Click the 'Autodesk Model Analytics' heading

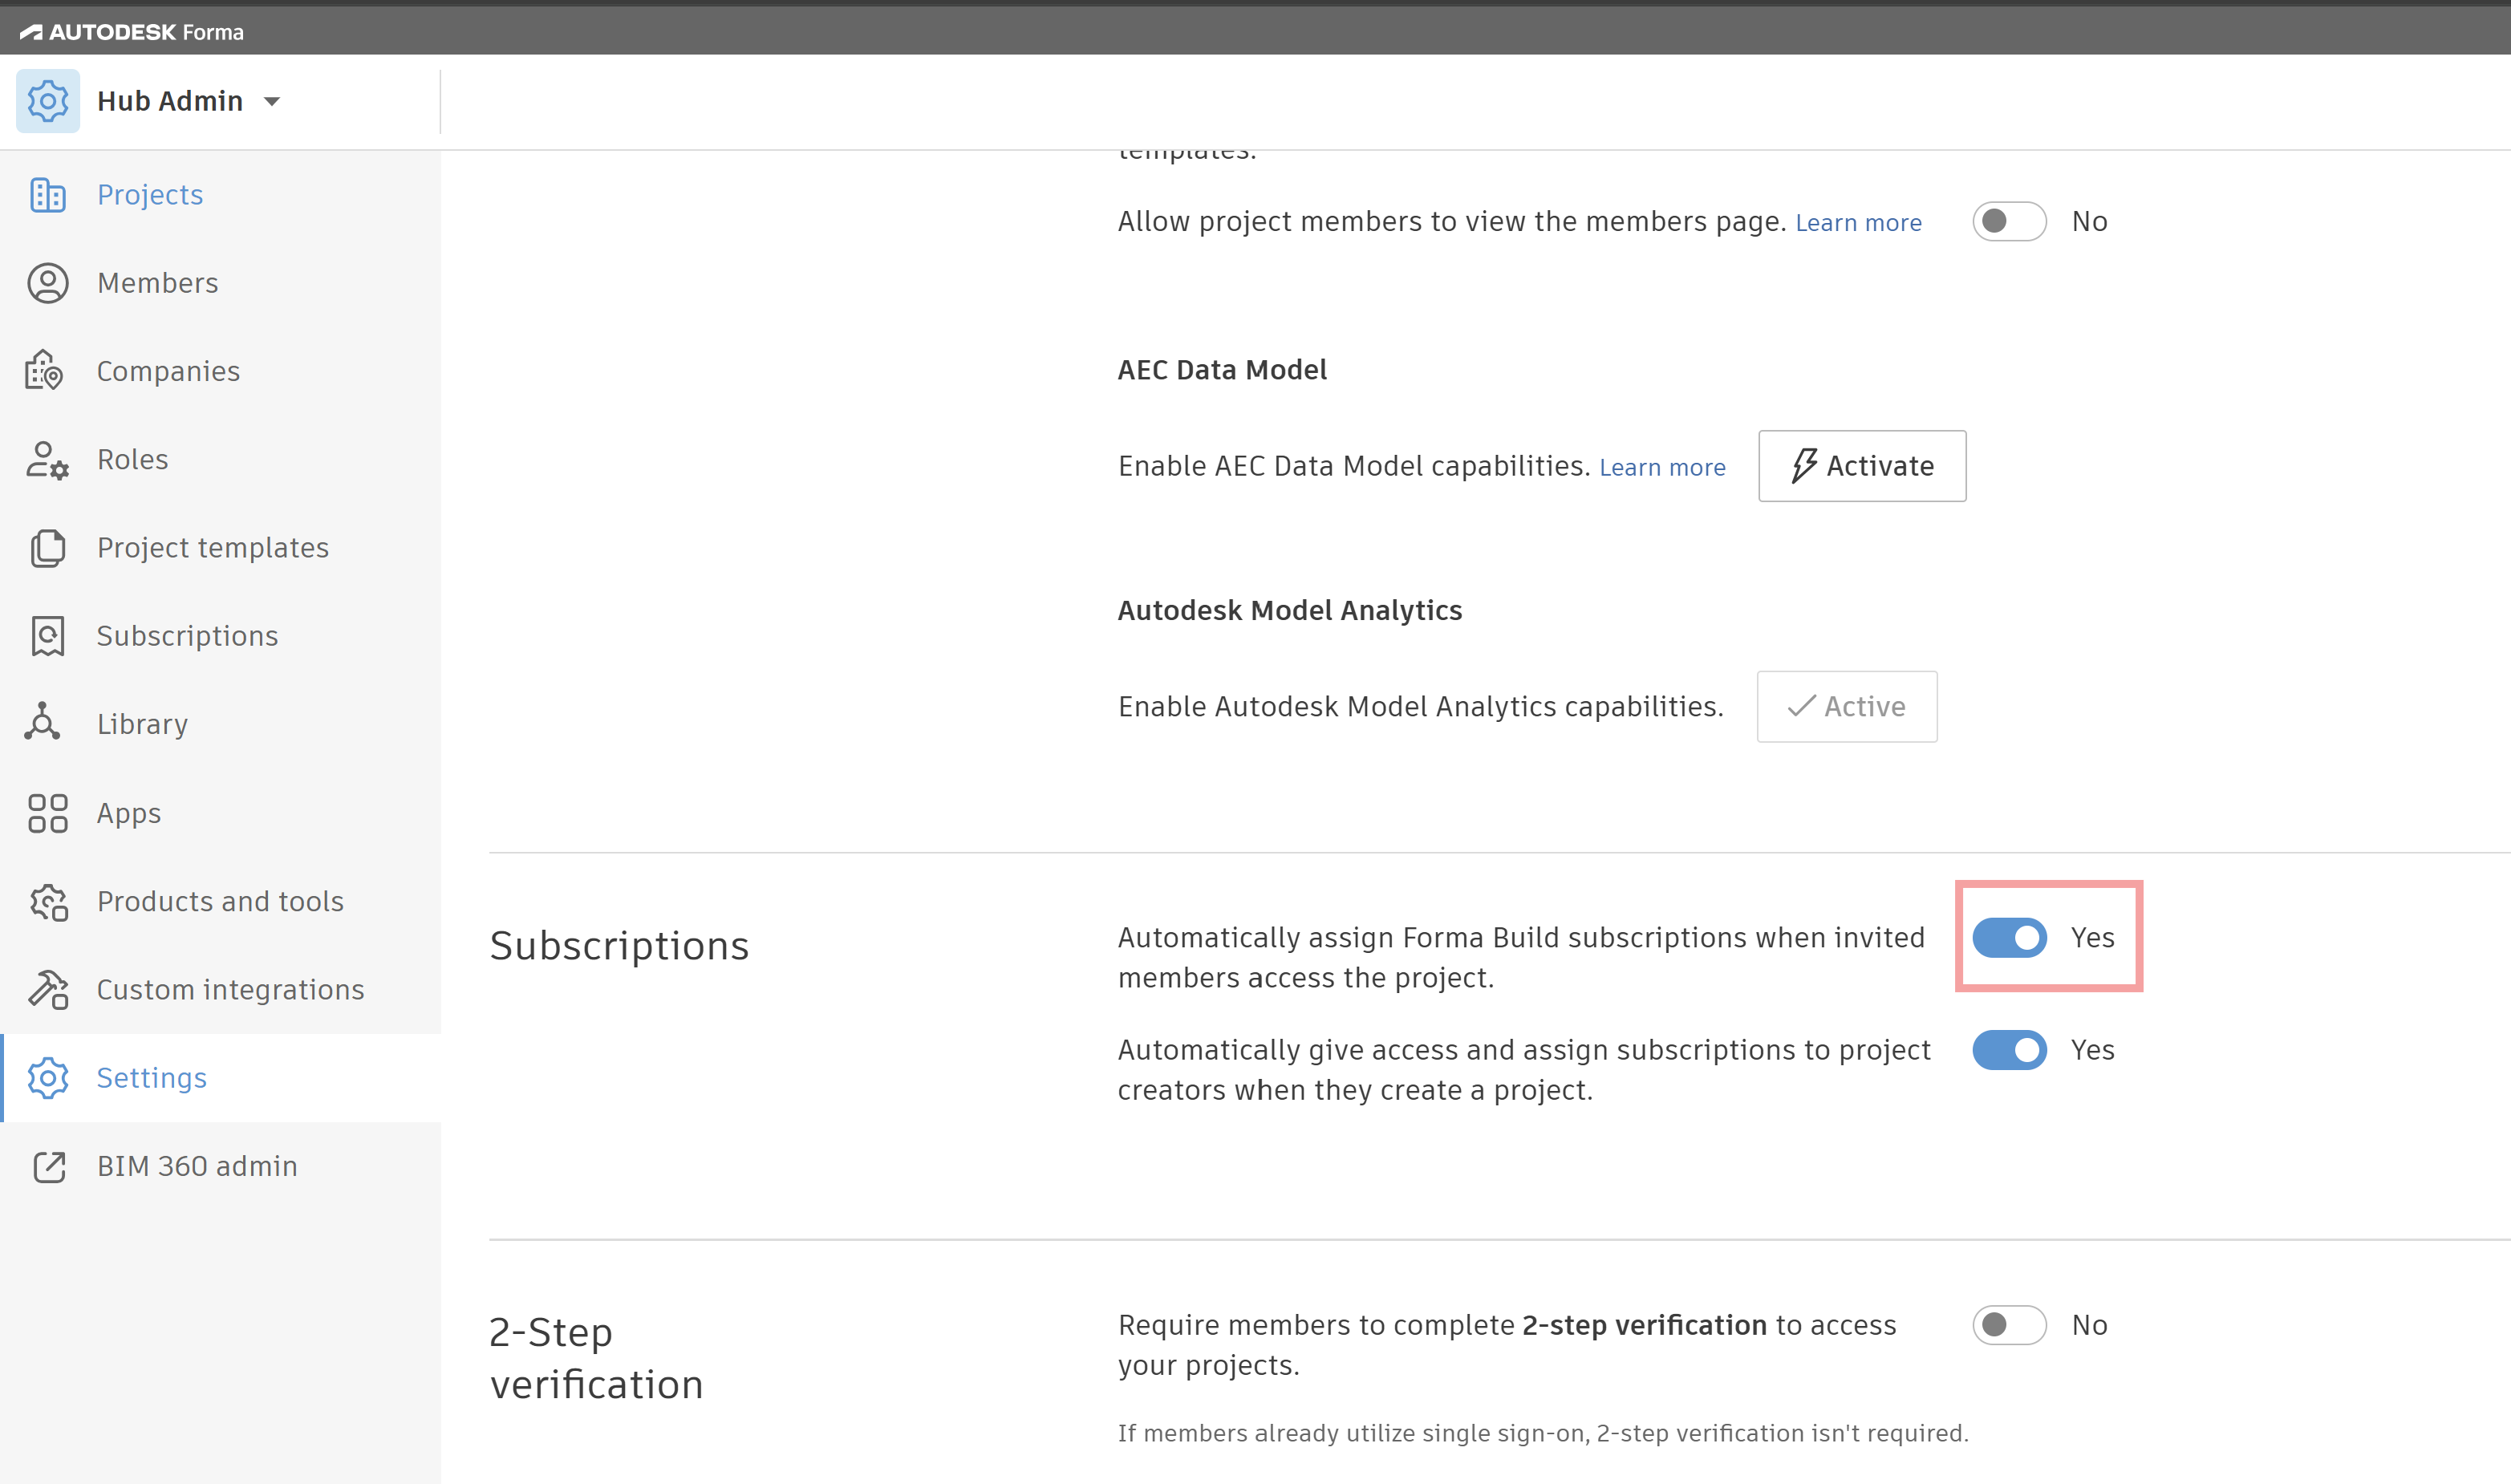(x=1289, y=610)
